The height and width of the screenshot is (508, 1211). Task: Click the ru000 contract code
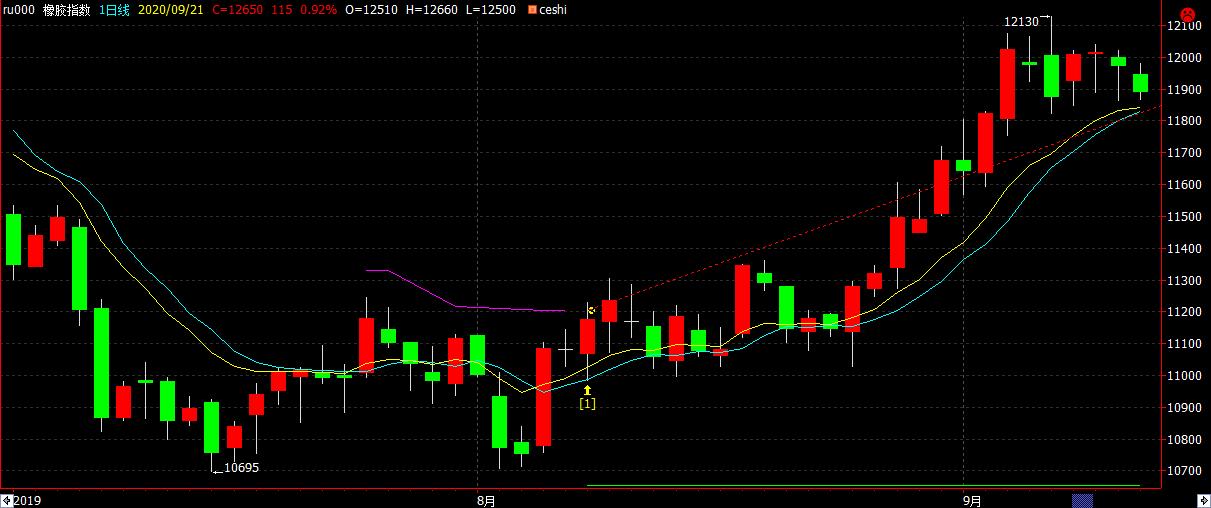[17, 10]
